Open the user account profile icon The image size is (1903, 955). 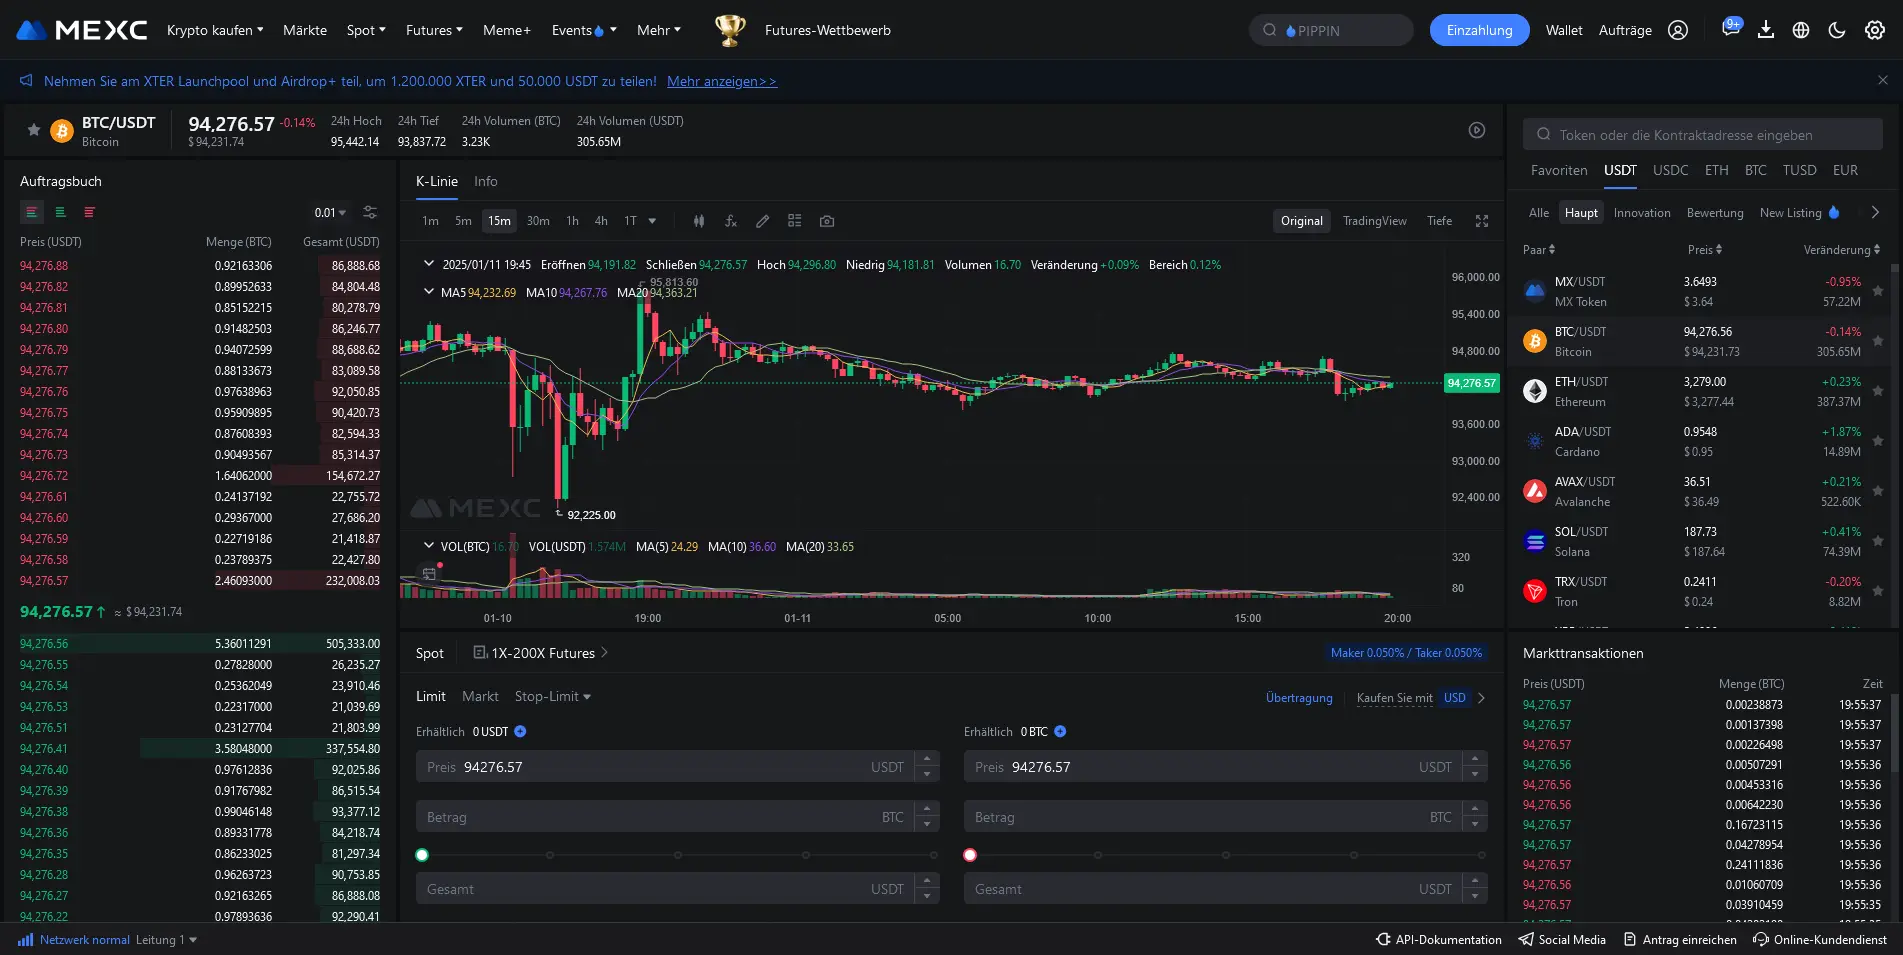pos(1678,30)
